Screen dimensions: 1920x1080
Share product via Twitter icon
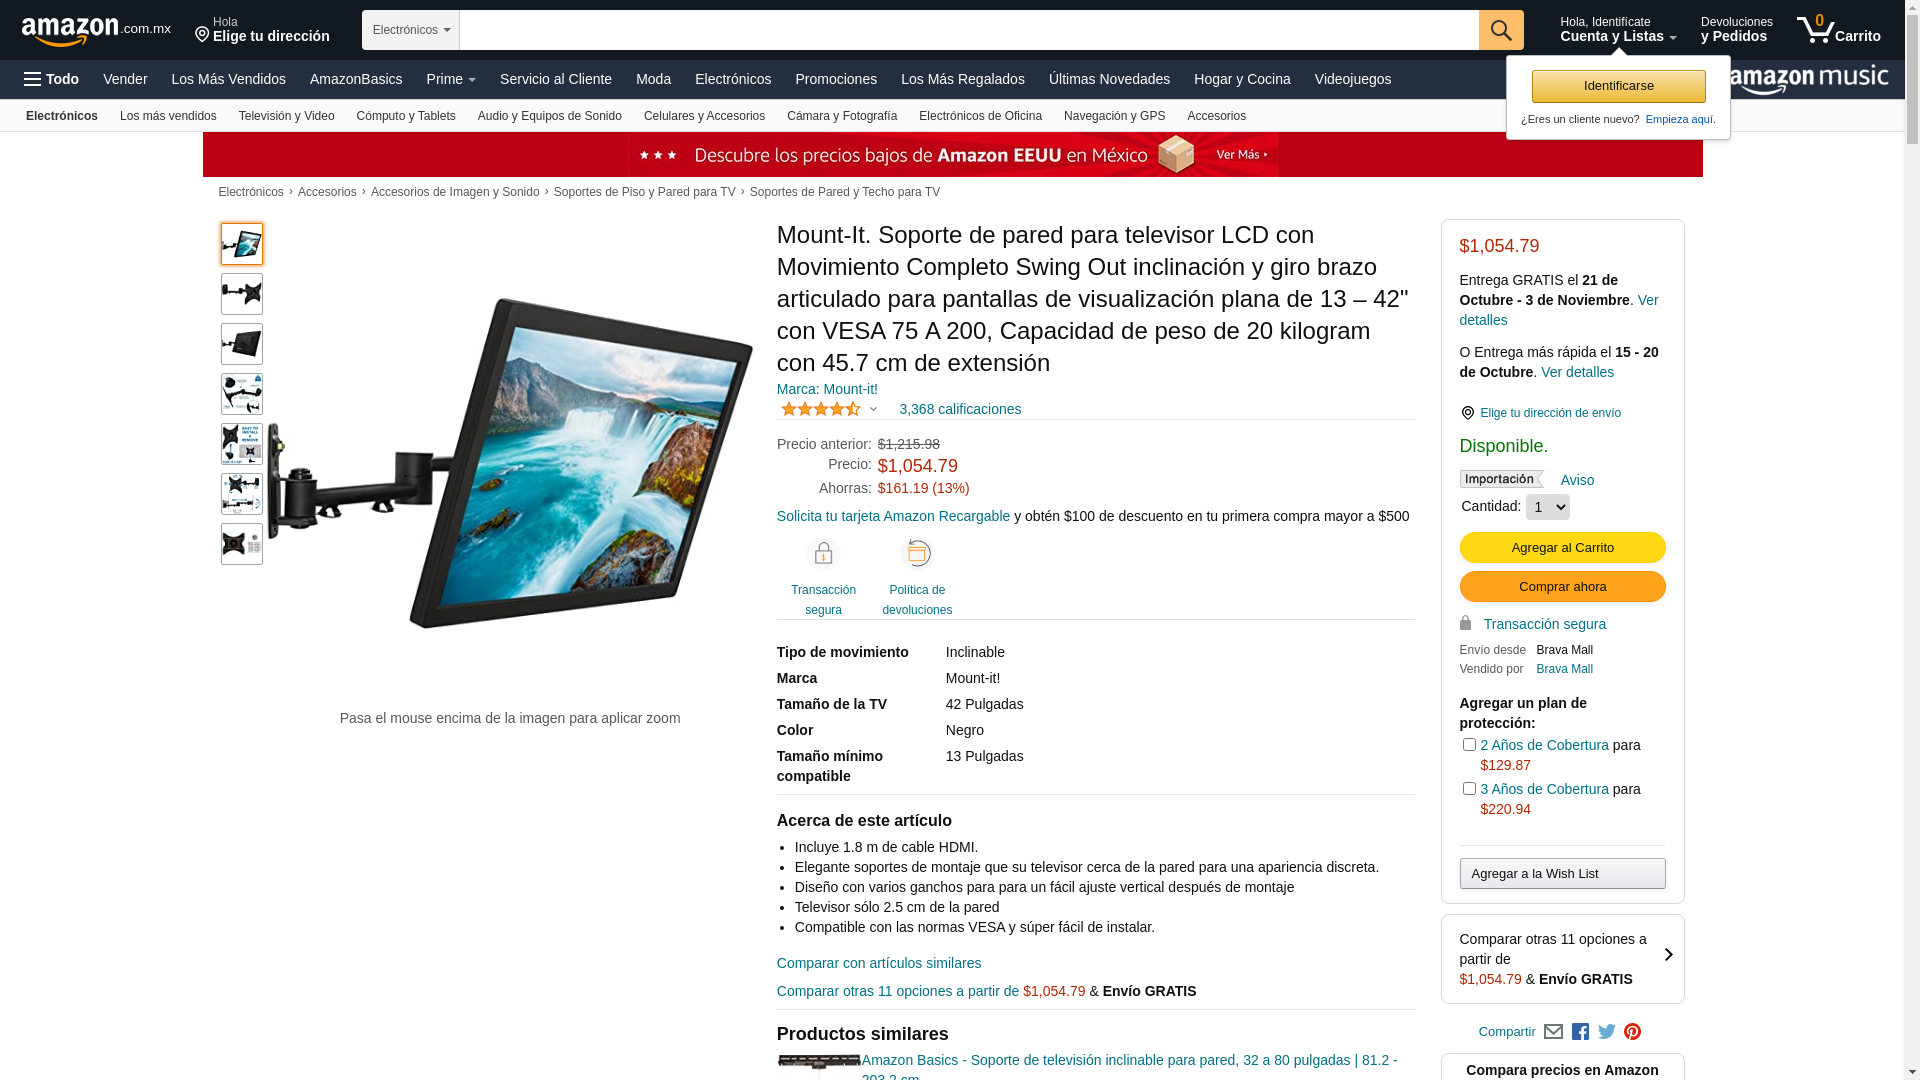coord(1606,1032)
